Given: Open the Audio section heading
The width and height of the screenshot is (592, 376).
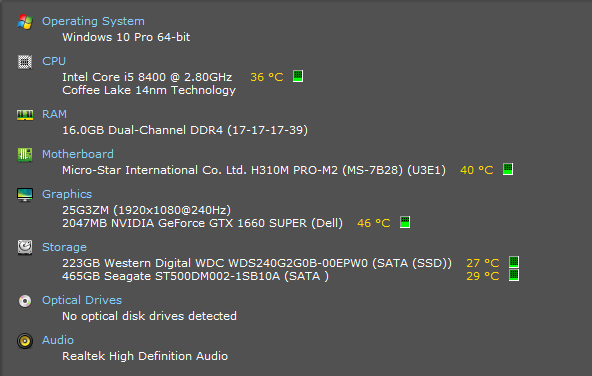Looking at the screenshot, I should point(58,340).
